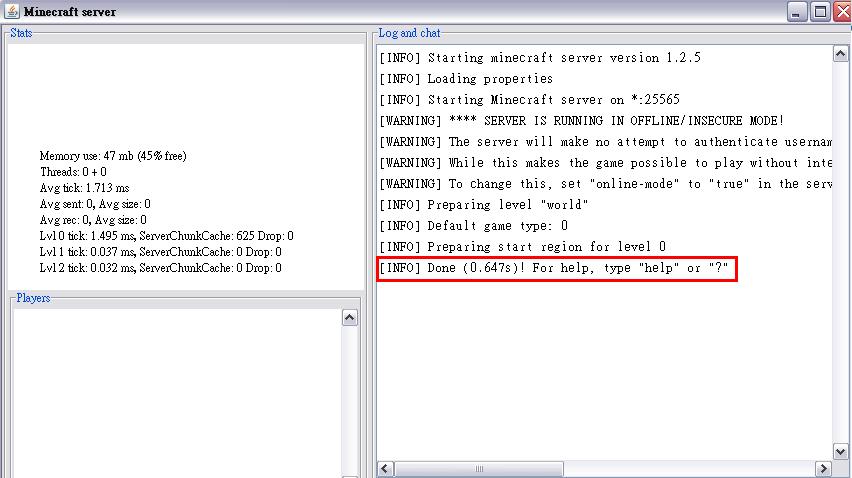852x478 pixels.
Task: Click the Java icon in the title bar
Action: click(10, 12)
